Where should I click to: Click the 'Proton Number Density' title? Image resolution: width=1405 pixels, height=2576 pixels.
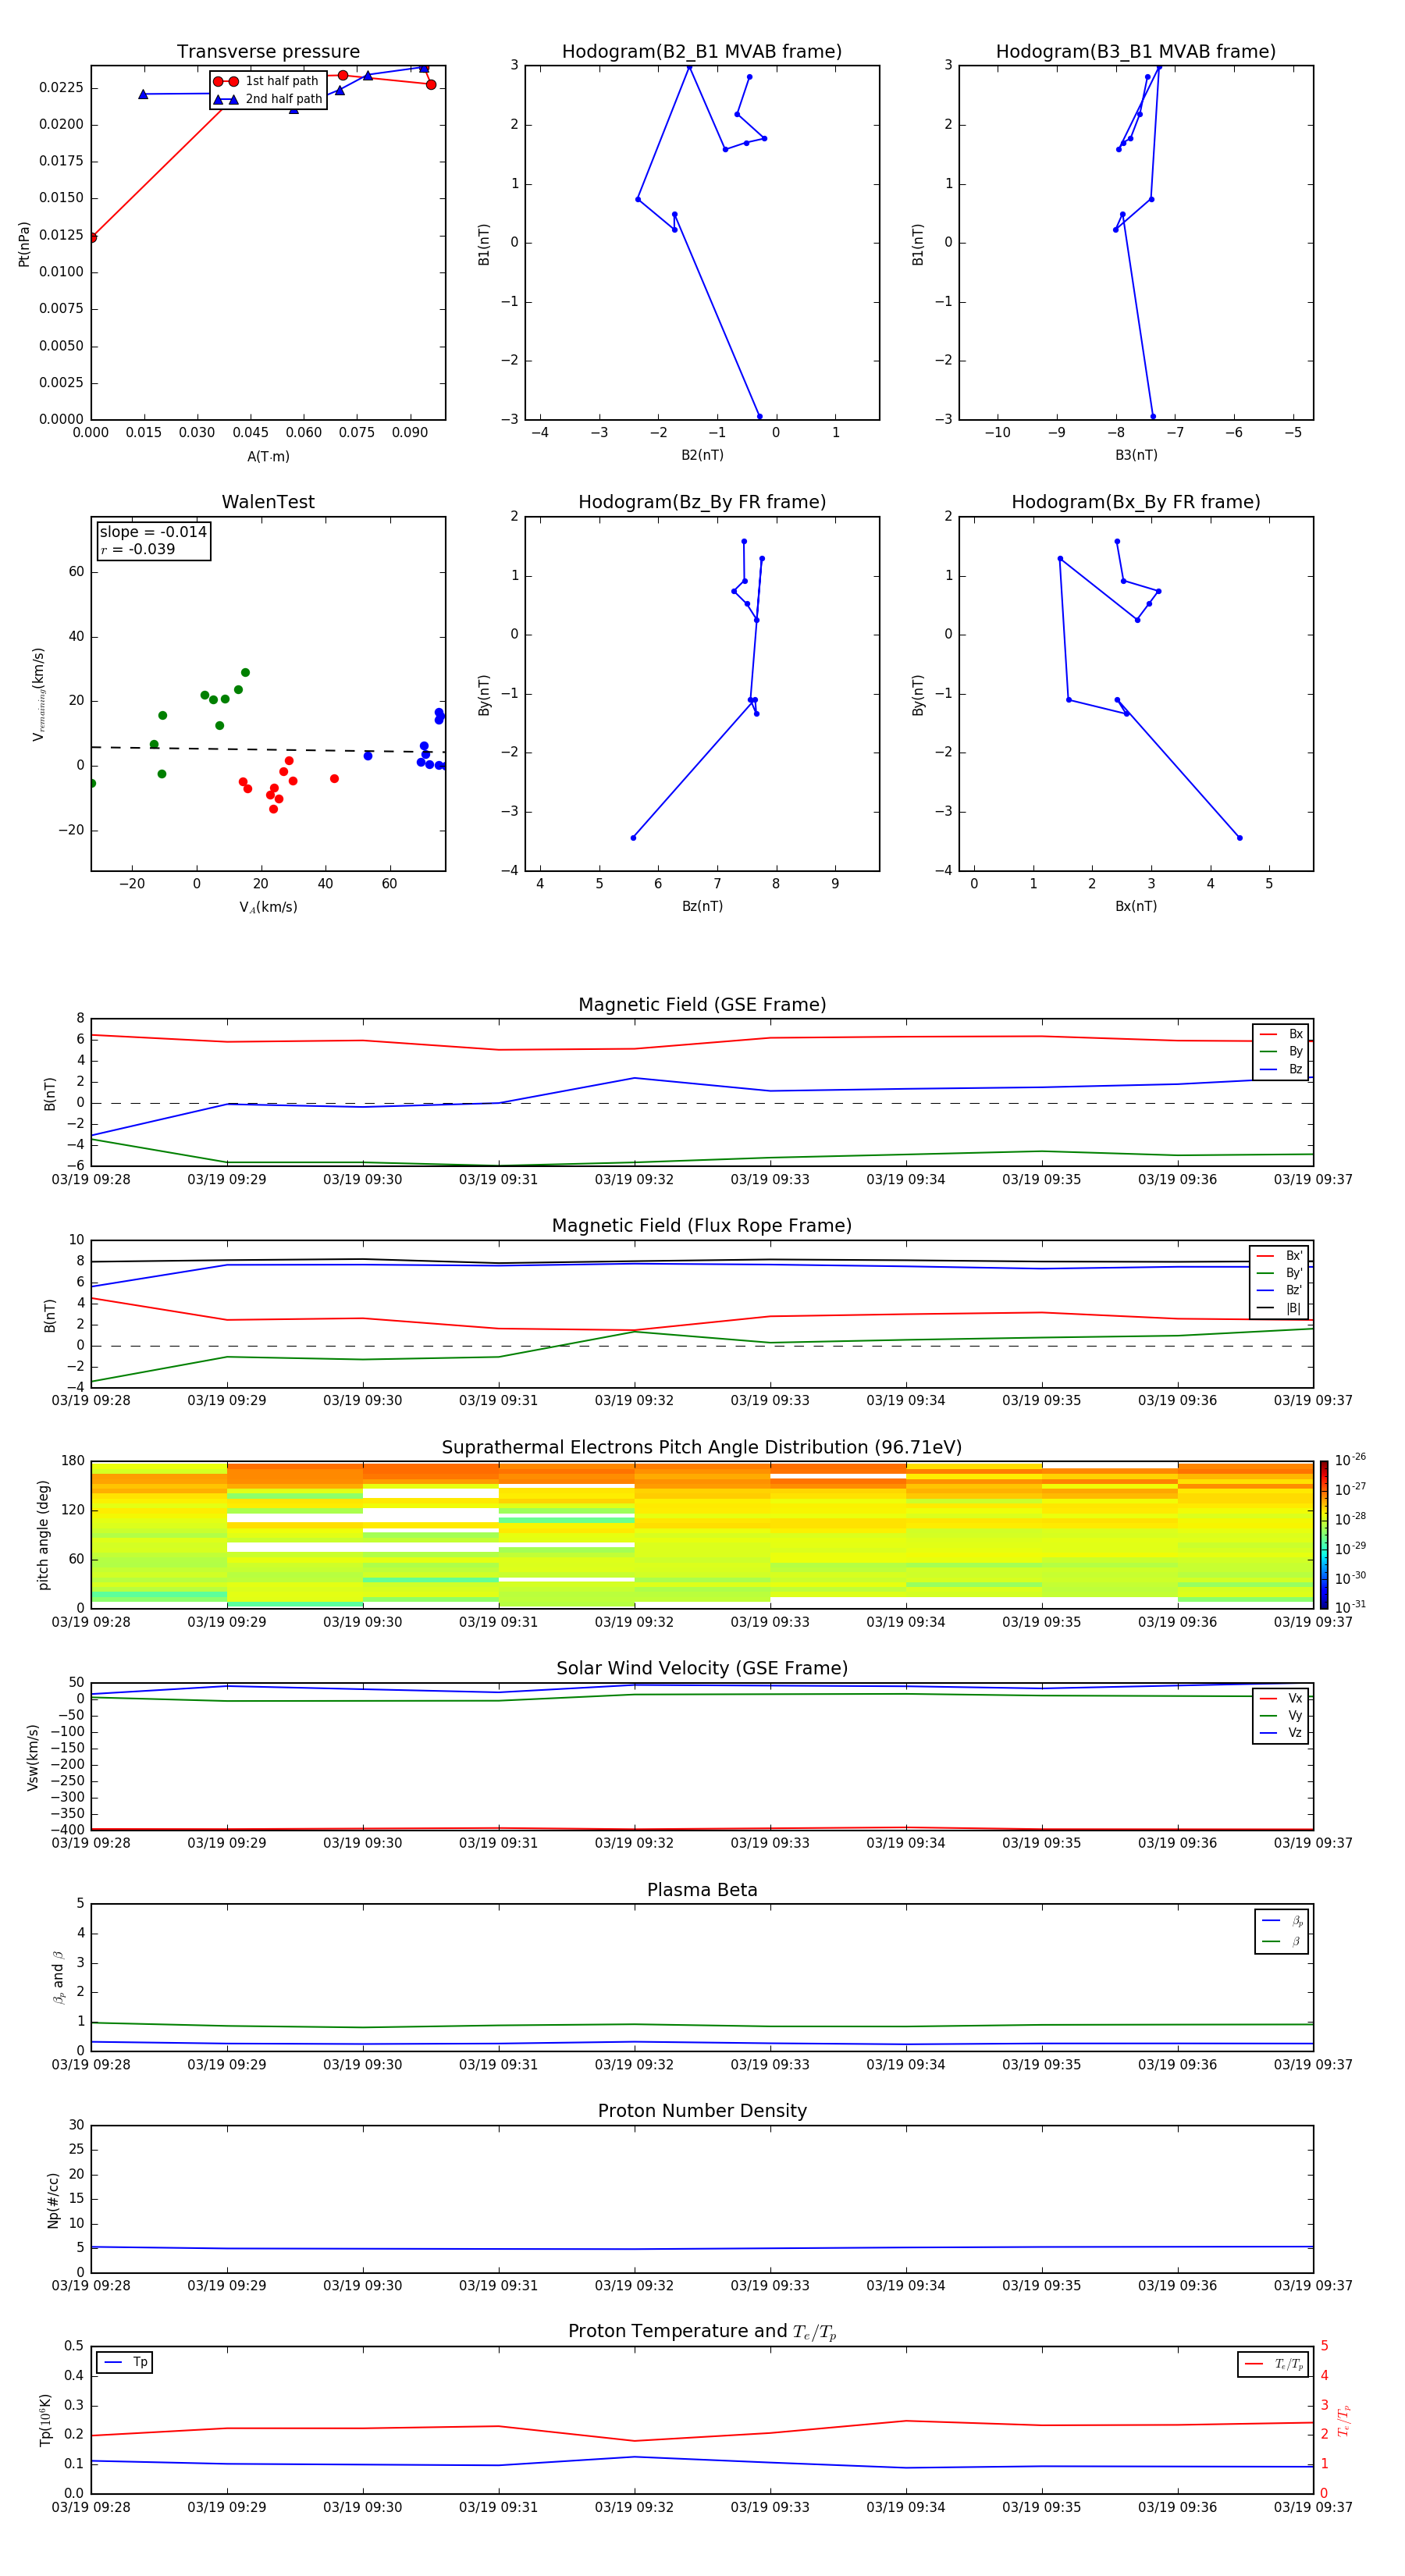click(702, 2111)
